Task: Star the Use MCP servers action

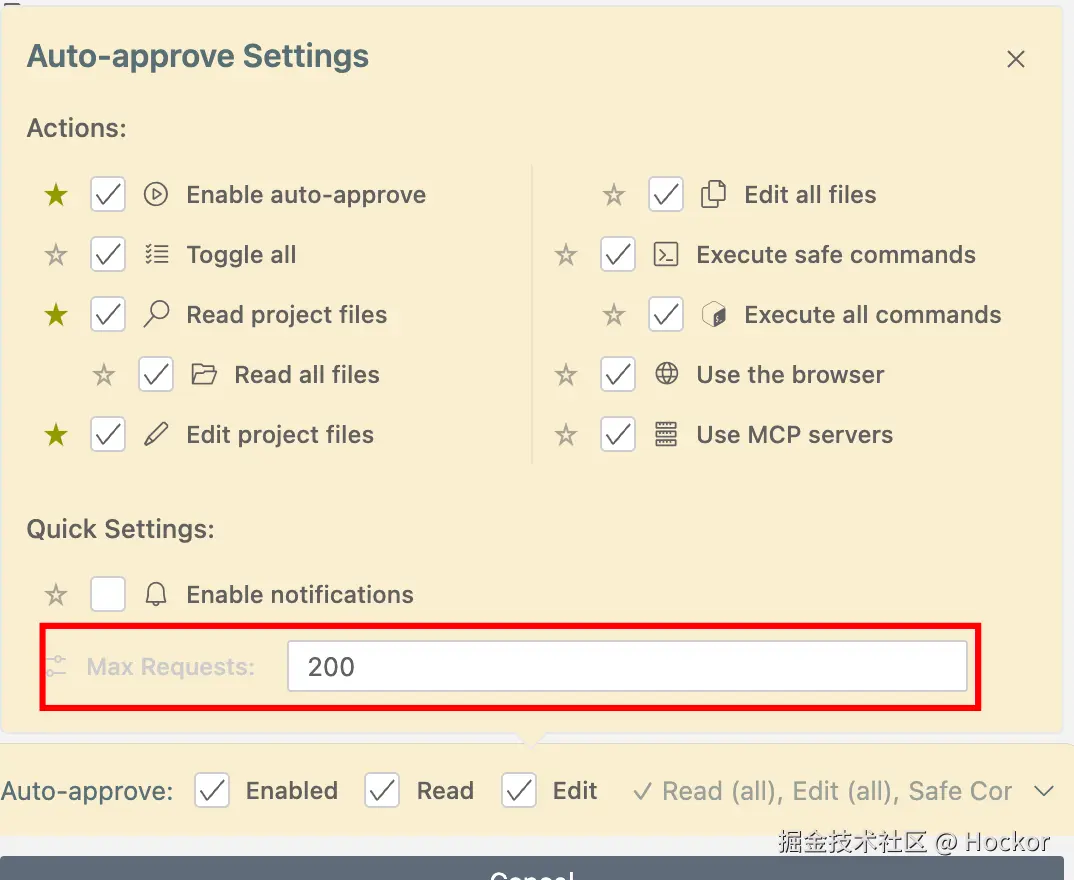Action: [566, 435]
